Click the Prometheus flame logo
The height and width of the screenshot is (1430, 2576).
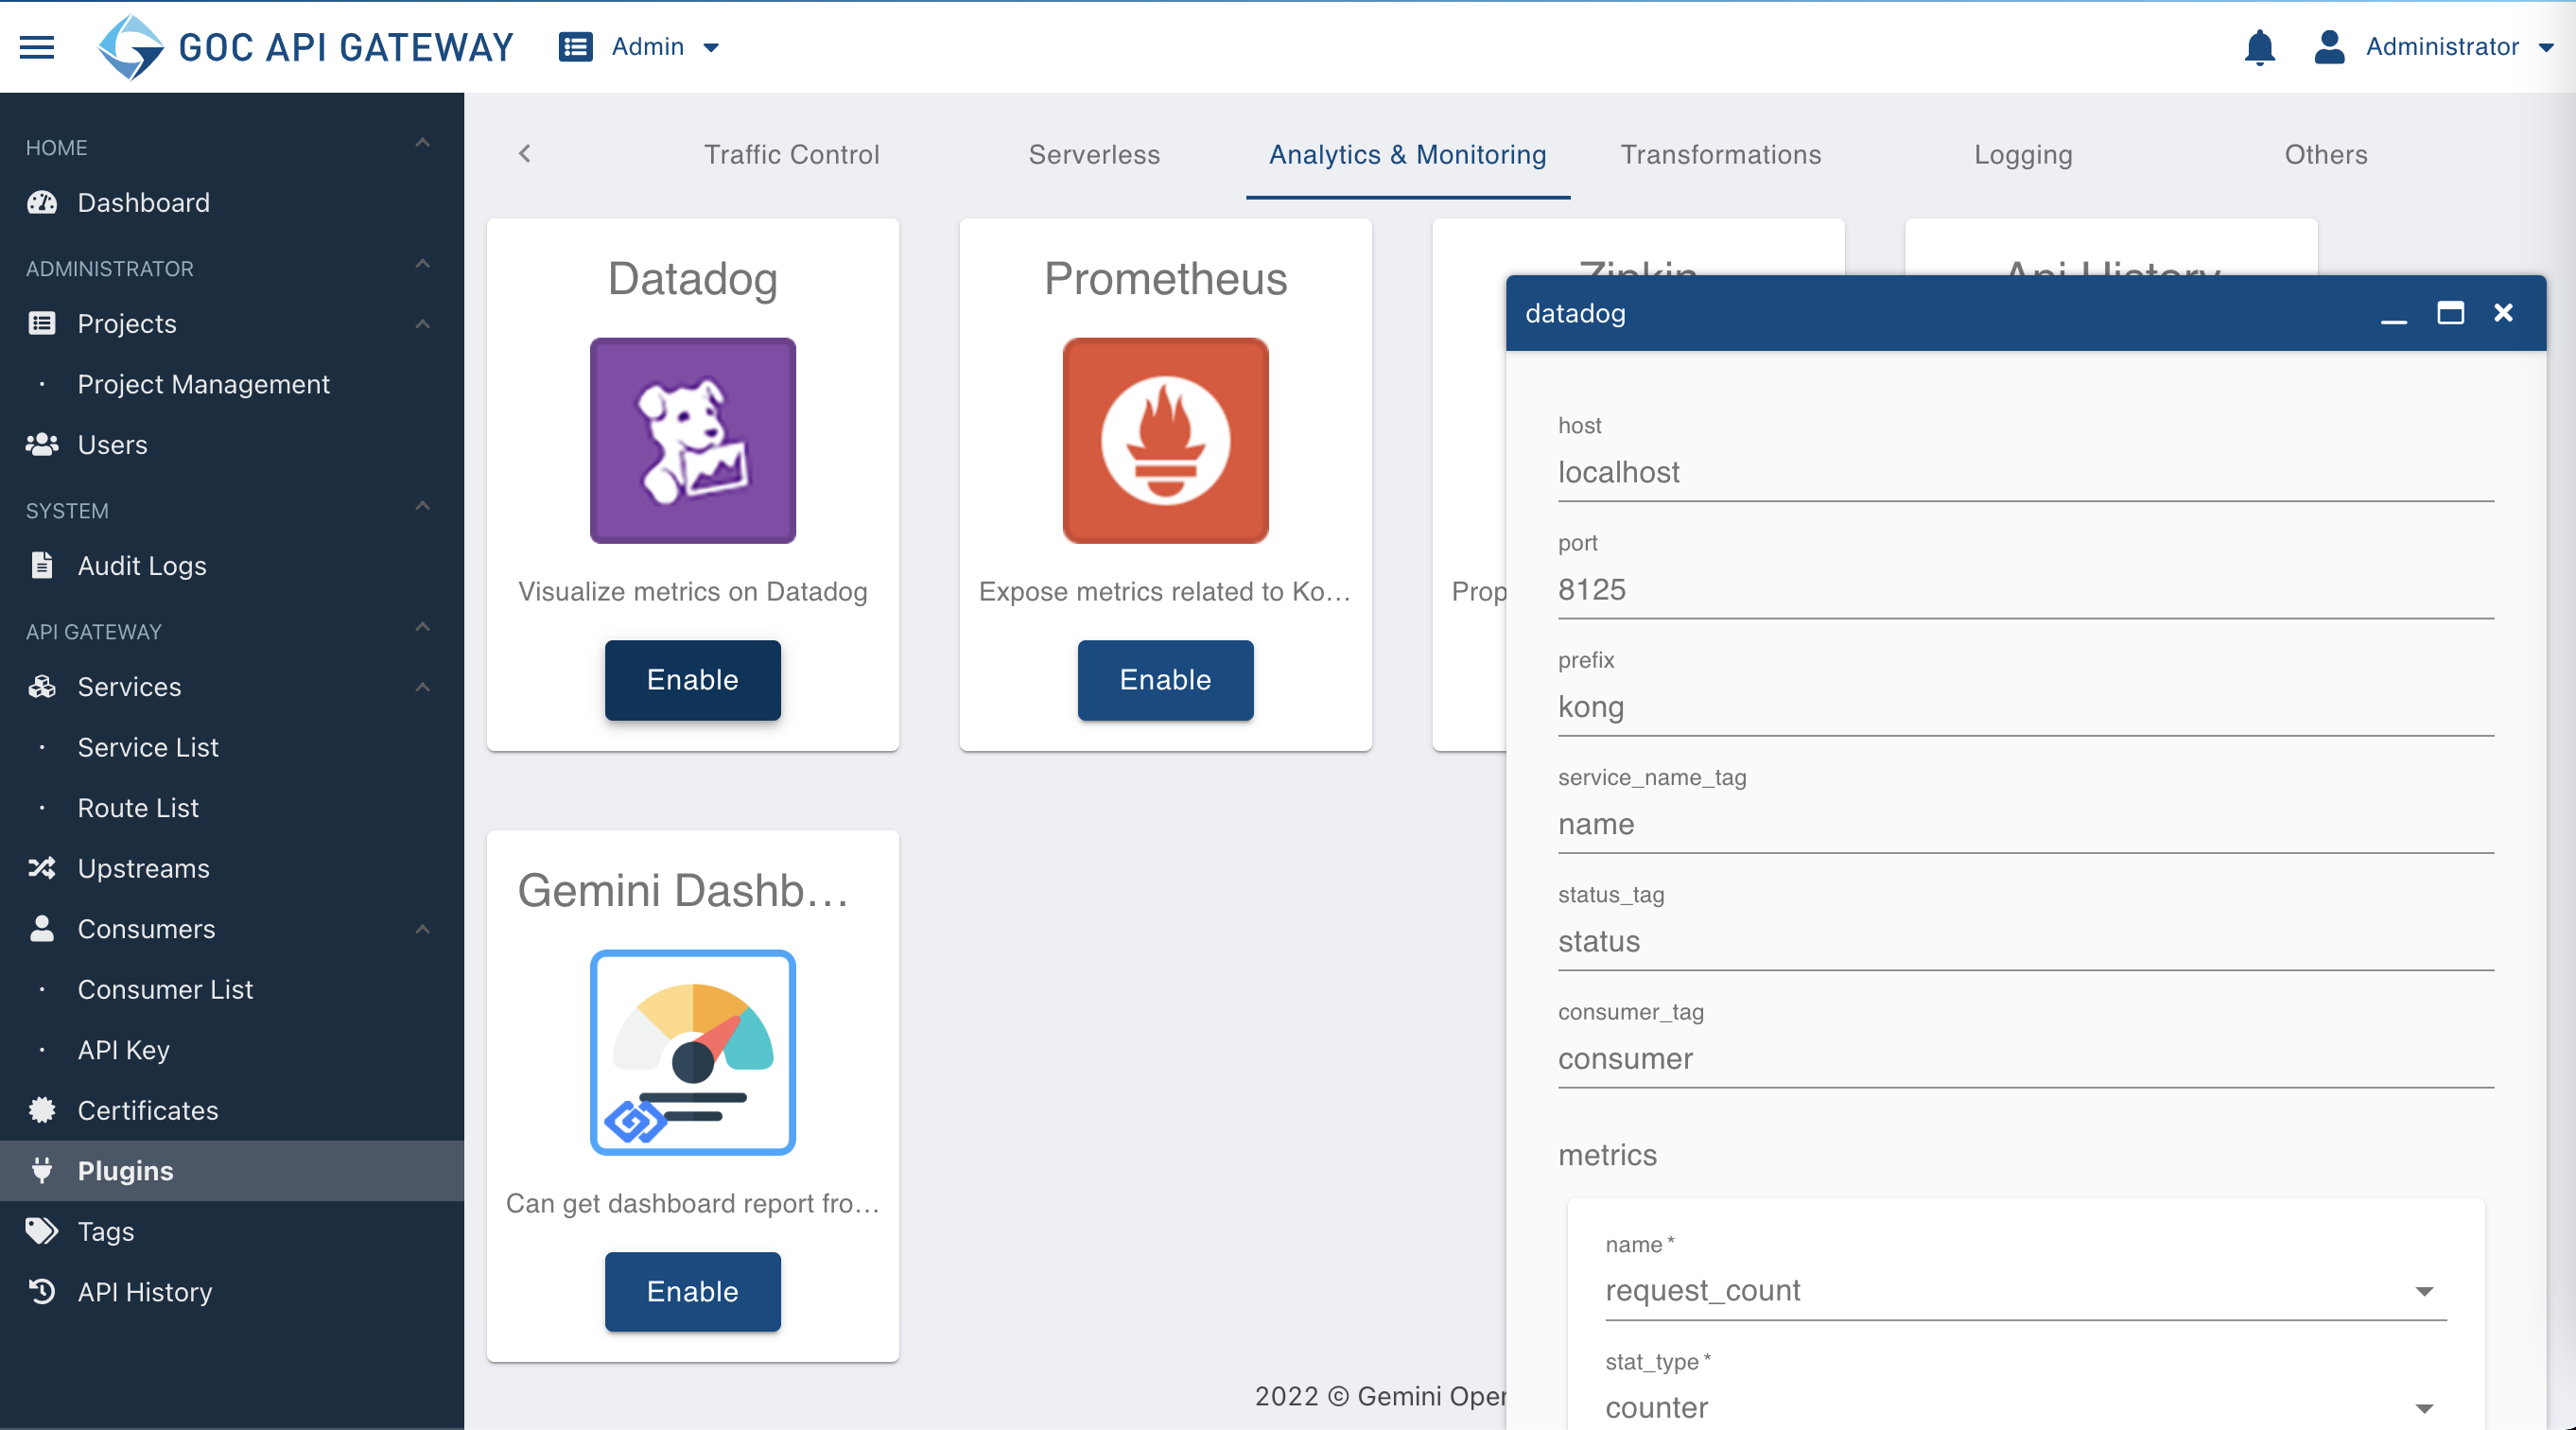point(1165,440)
